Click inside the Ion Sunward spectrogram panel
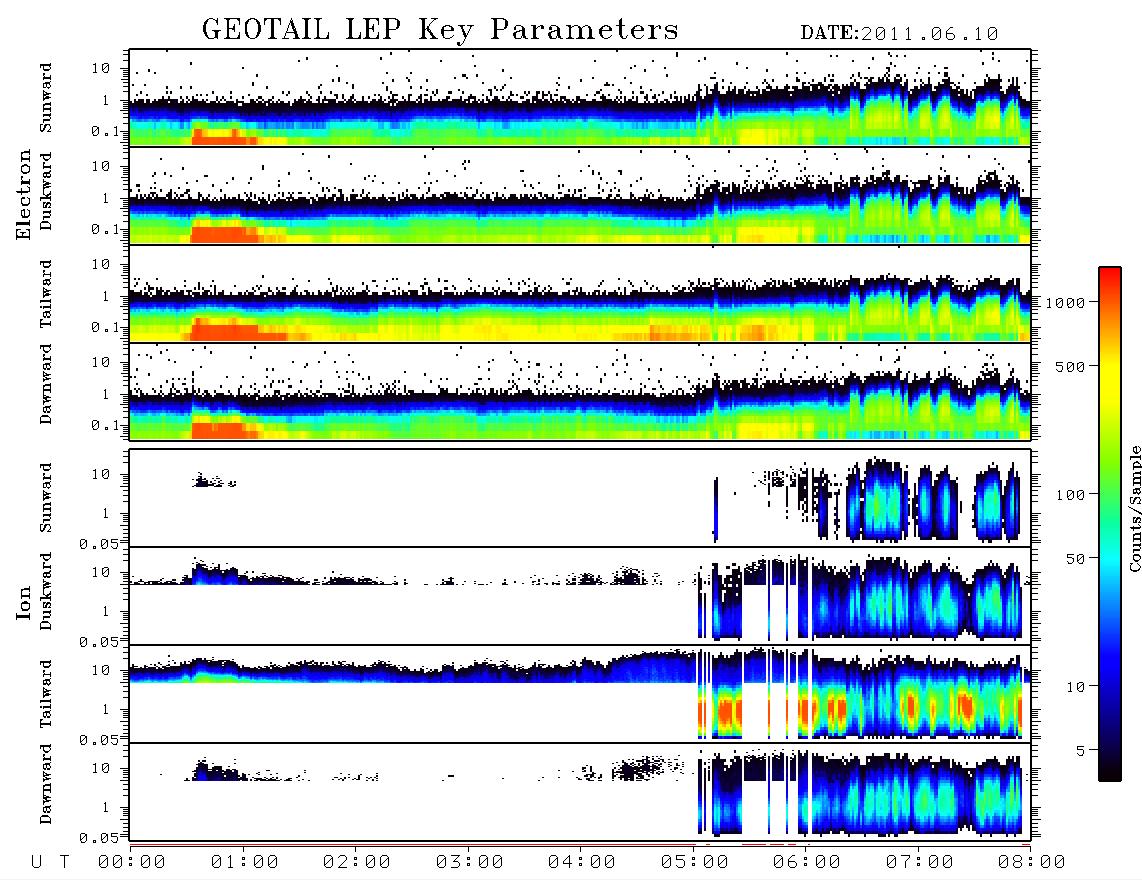This screenshot has width=1142, height=880. (580, 498)
